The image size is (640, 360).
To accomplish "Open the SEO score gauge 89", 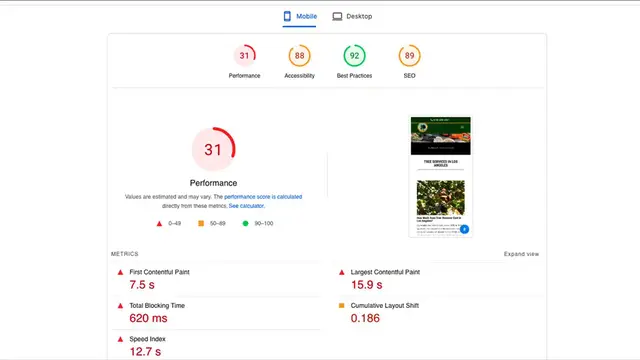I will (409, 56).
